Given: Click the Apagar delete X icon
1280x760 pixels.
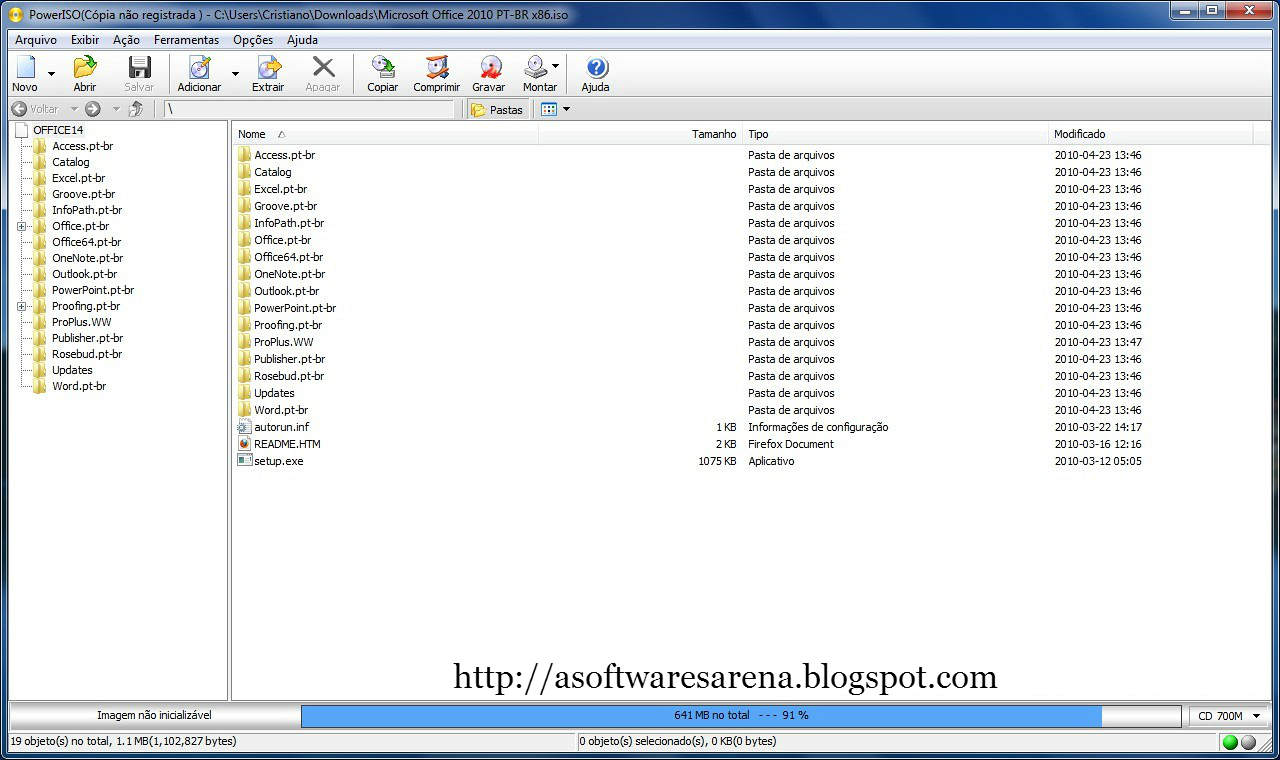Looking at the screenshot, I should coord(323,67).
